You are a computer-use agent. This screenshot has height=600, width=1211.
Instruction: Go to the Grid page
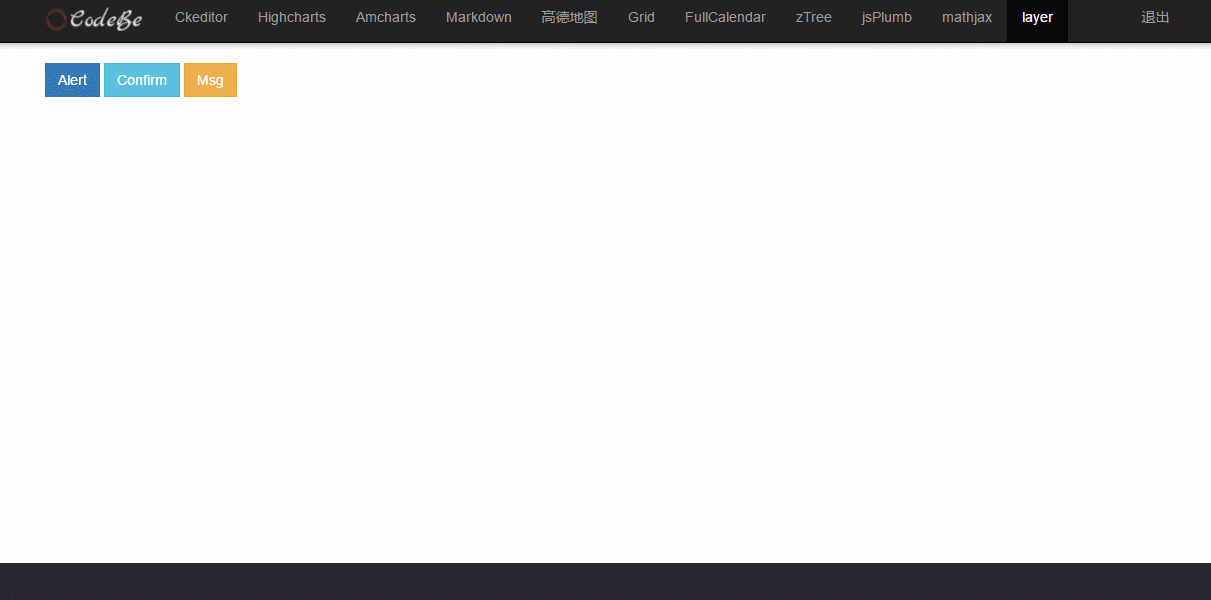642,18
